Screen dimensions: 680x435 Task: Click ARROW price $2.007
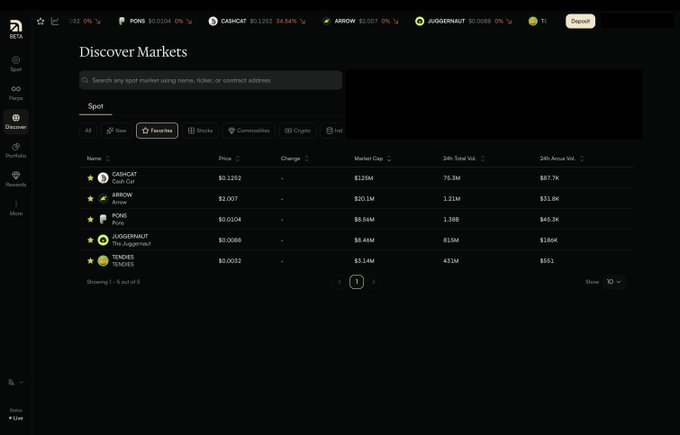[x=228, y=199]
